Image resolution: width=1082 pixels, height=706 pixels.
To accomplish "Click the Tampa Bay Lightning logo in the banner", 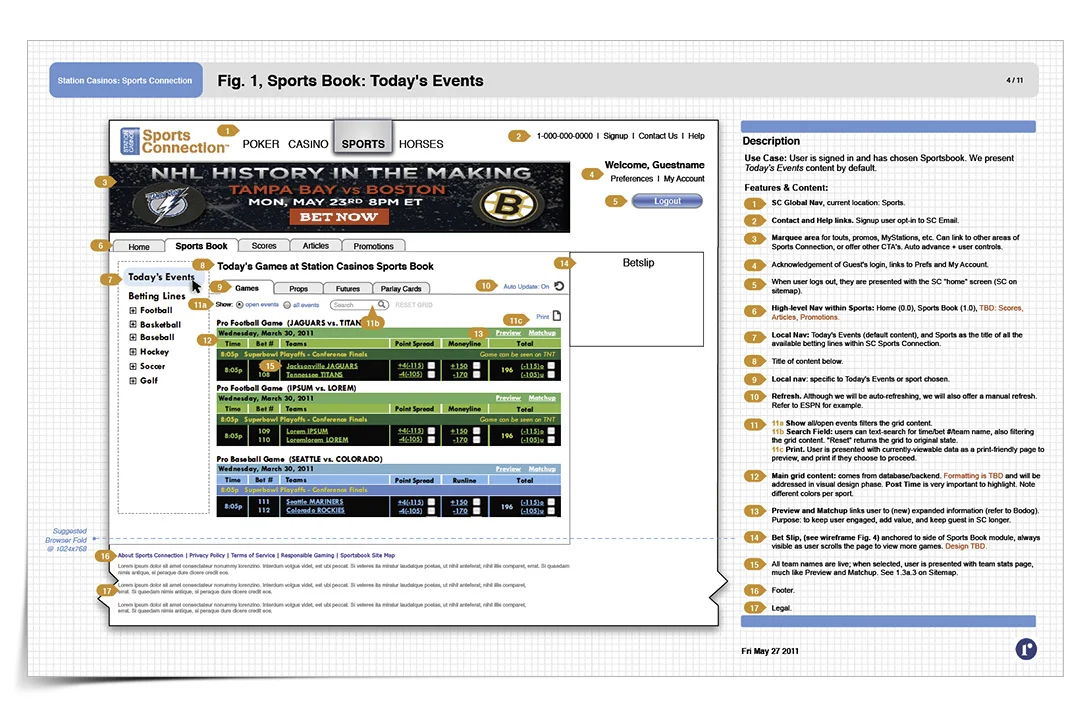I will pyautogui.click(x=166, y=206).
